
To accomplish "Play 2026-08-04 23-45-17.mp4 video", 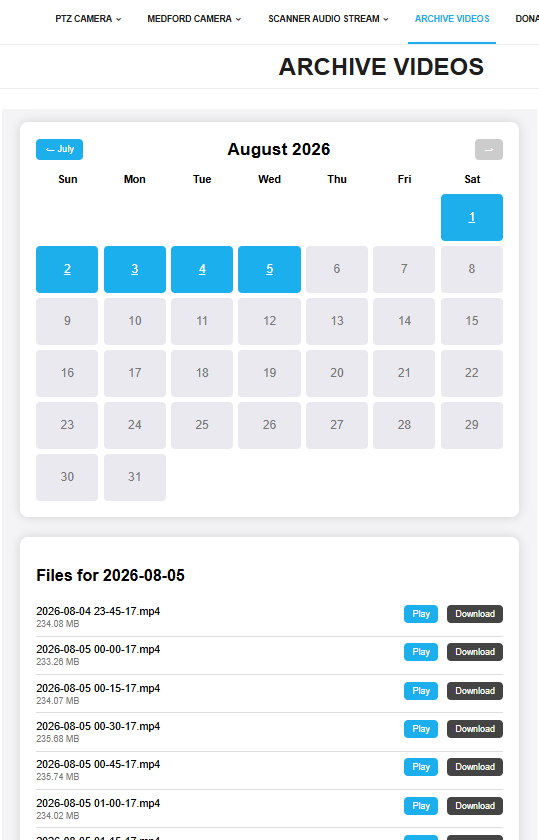I will (421, 614).
